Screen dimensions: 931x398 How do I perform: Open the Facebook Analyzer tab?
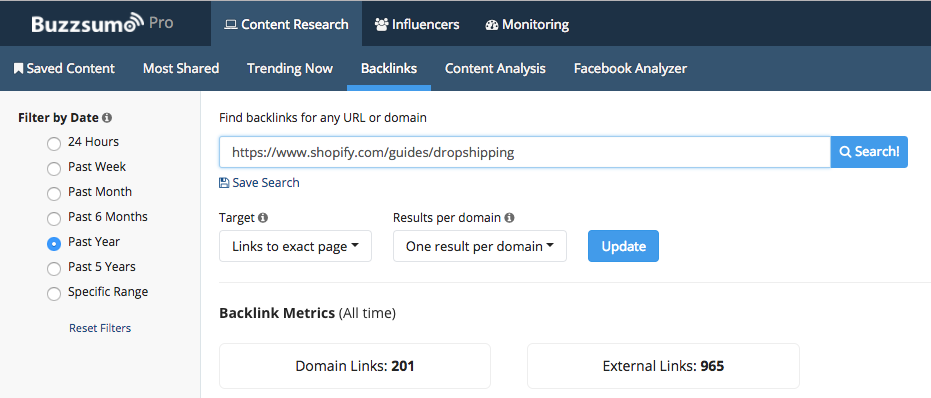(x=630, y=68)
